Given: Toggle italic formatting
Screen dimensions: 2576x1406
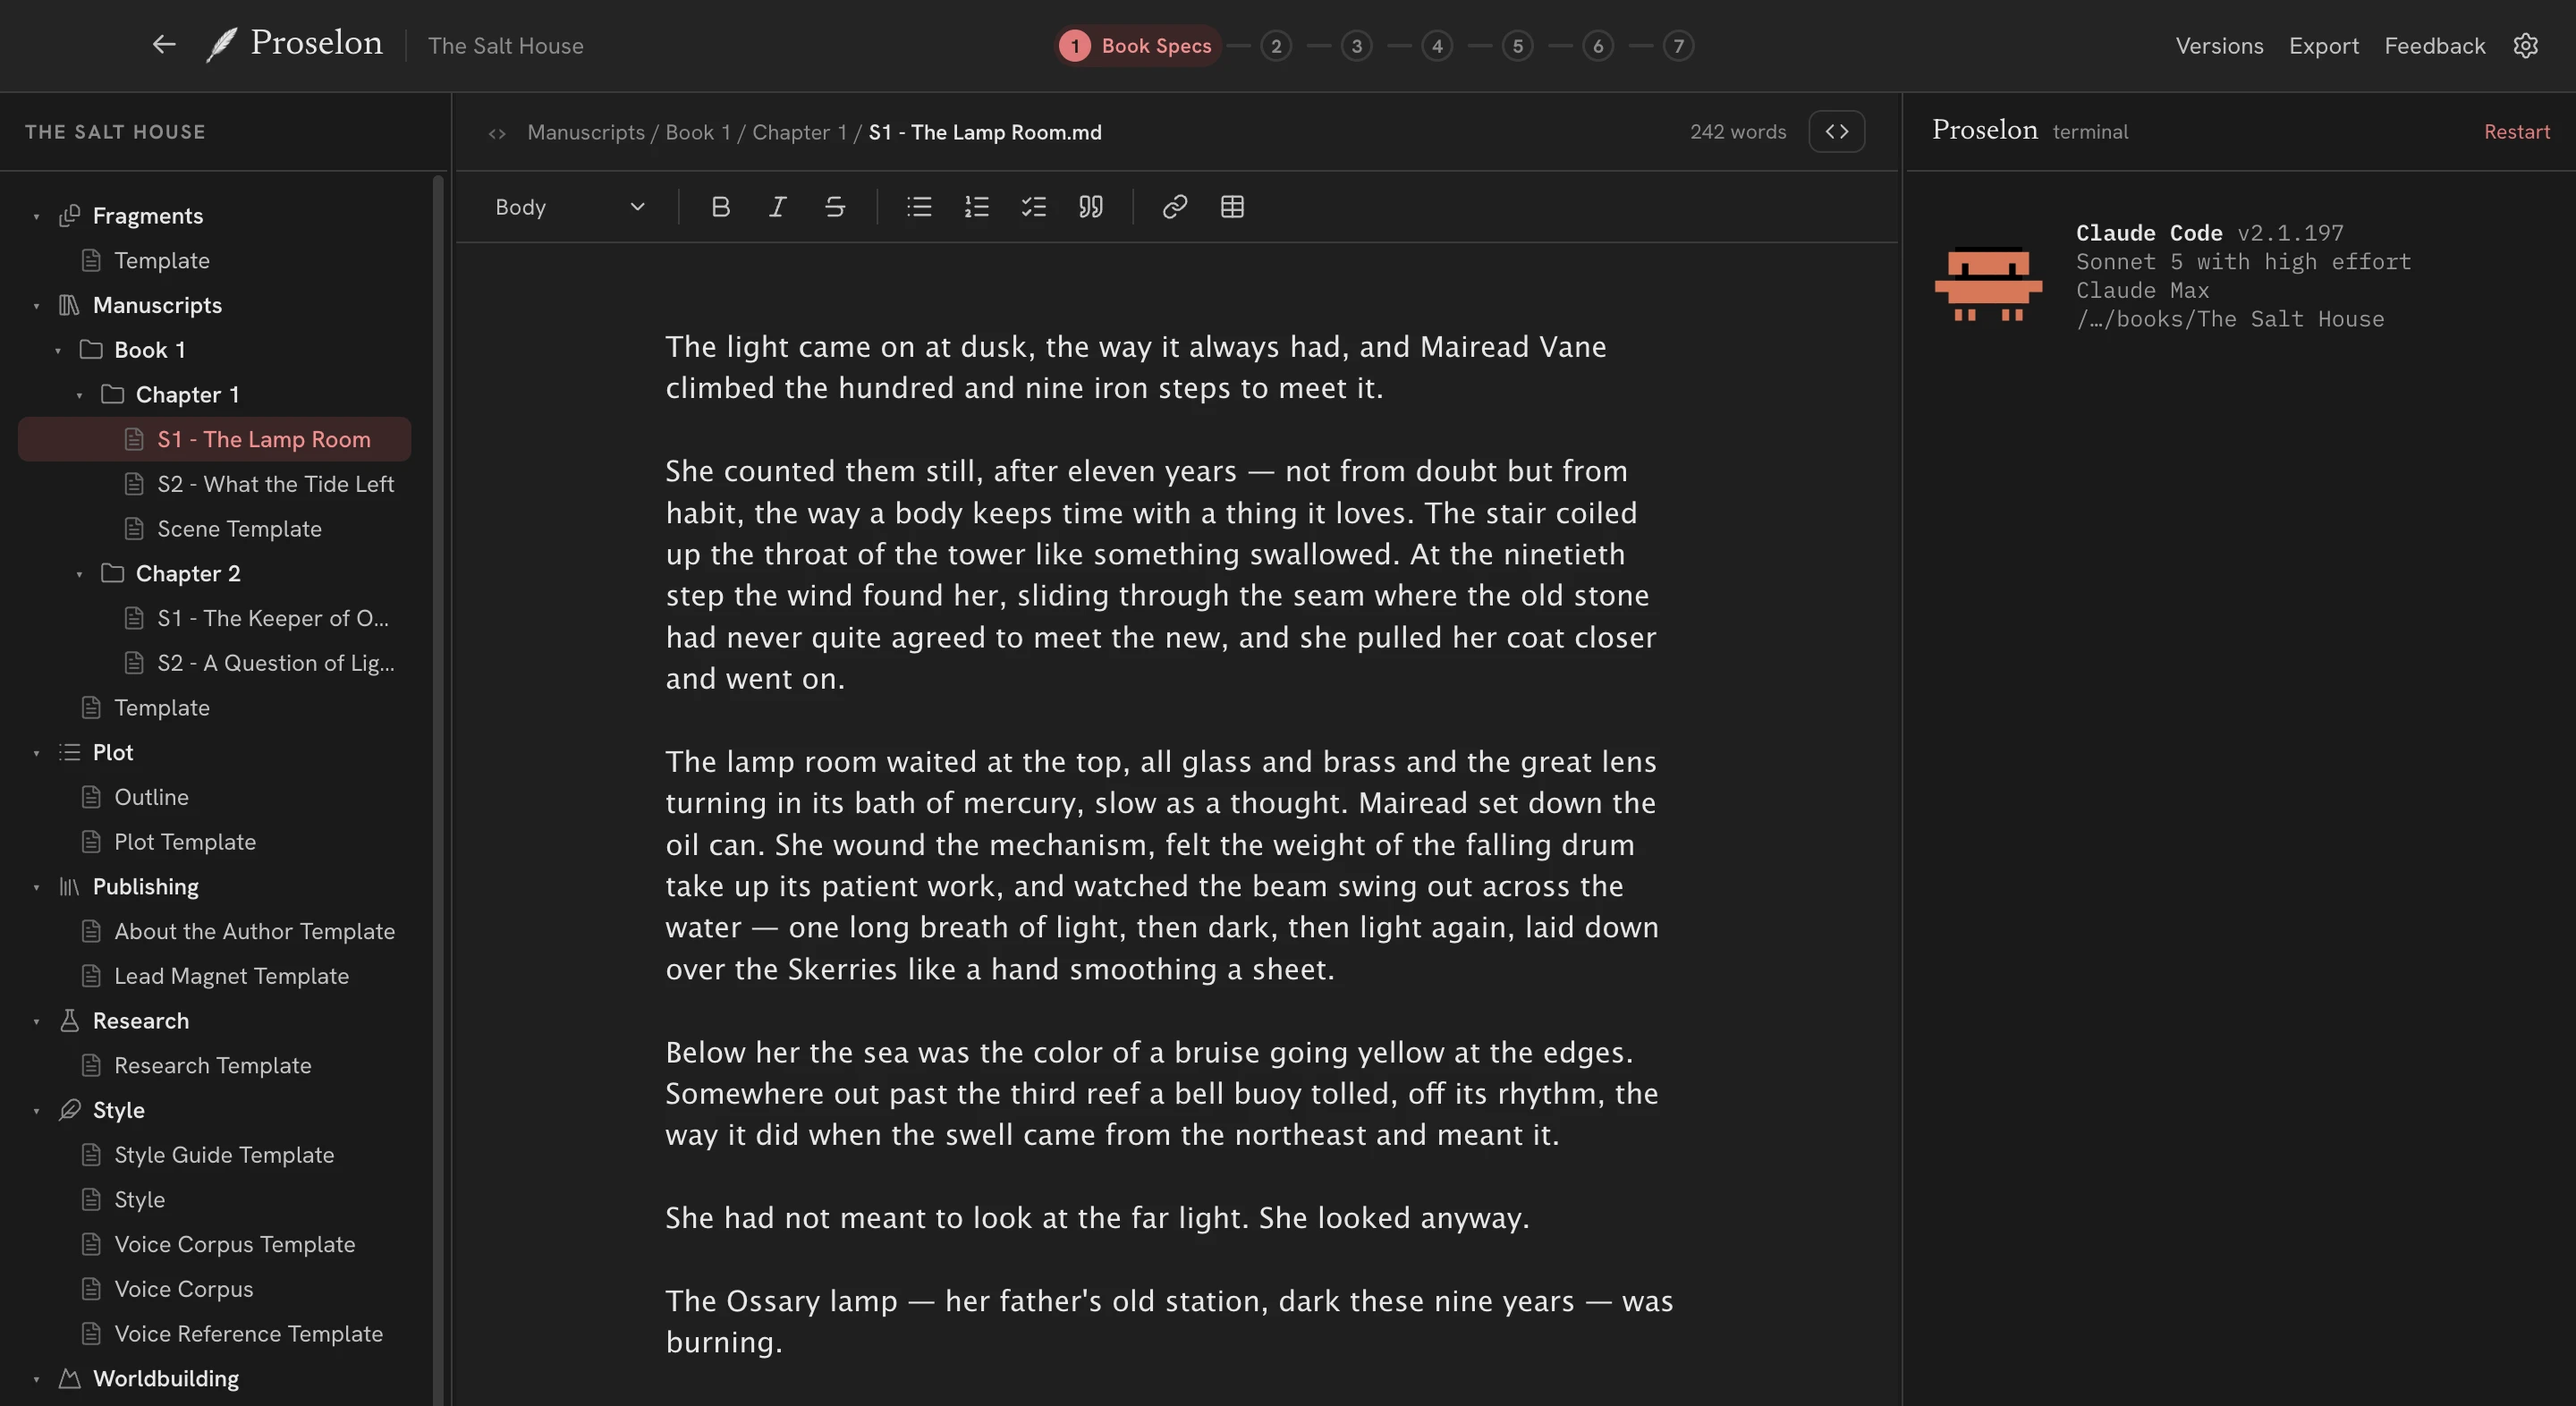Looking at the screenshot, I should coord(777,207).
